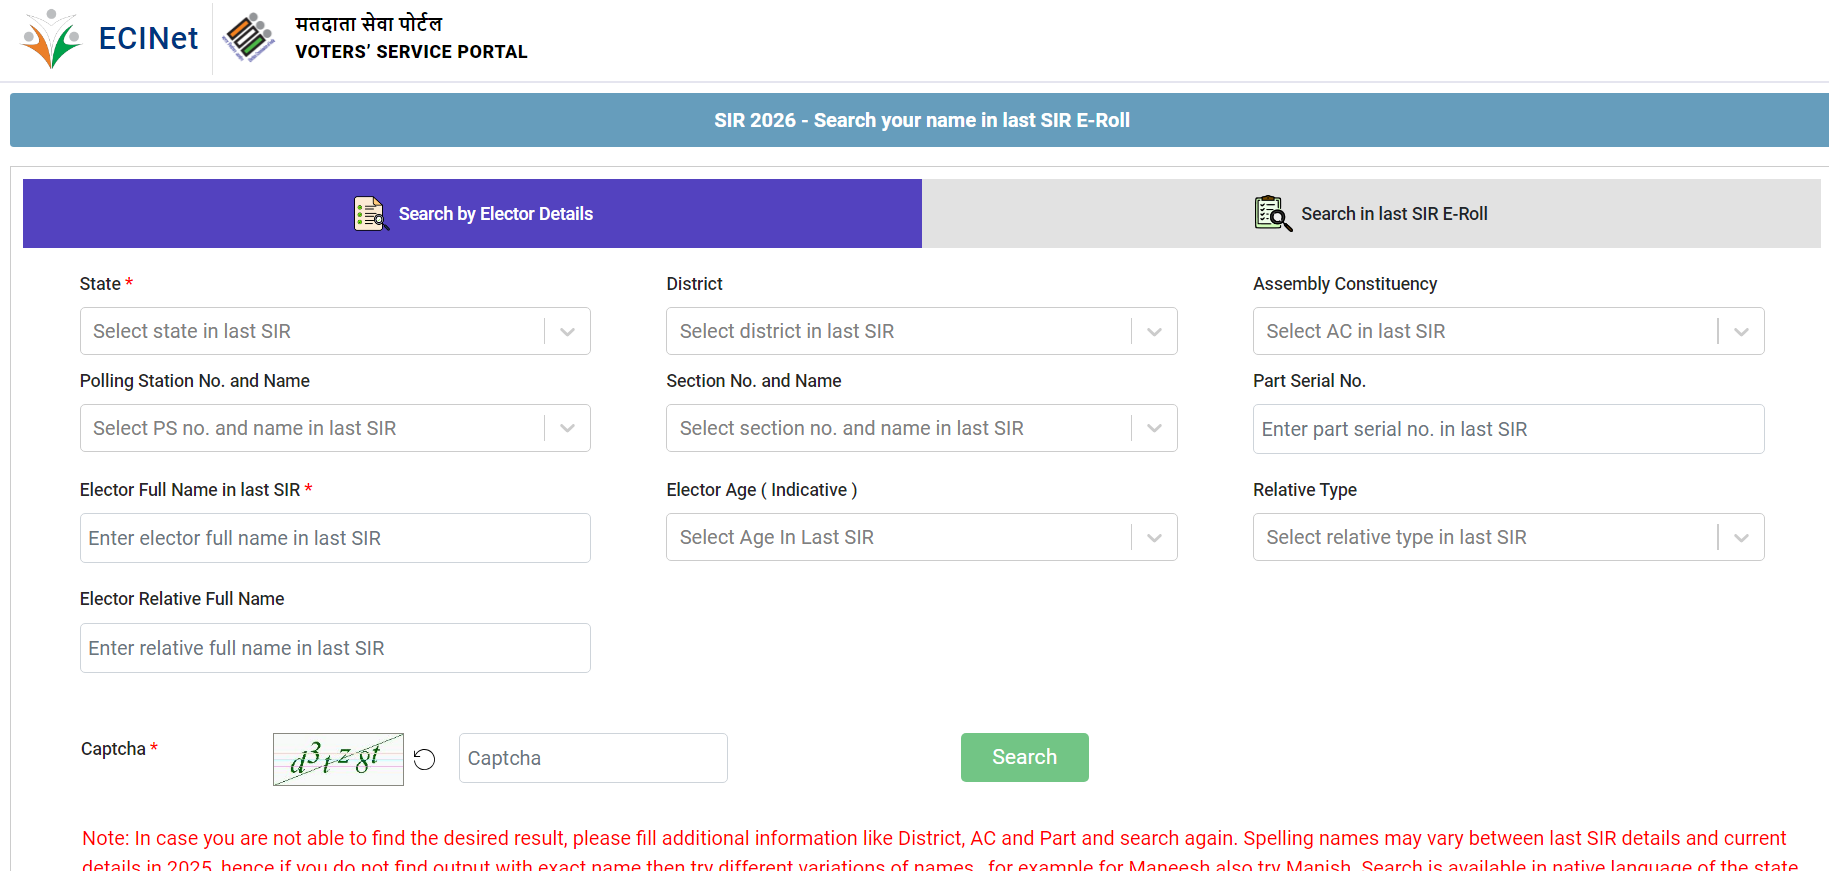Refresh the captcha image
The image size is (1829, 871).
[424, 760]
